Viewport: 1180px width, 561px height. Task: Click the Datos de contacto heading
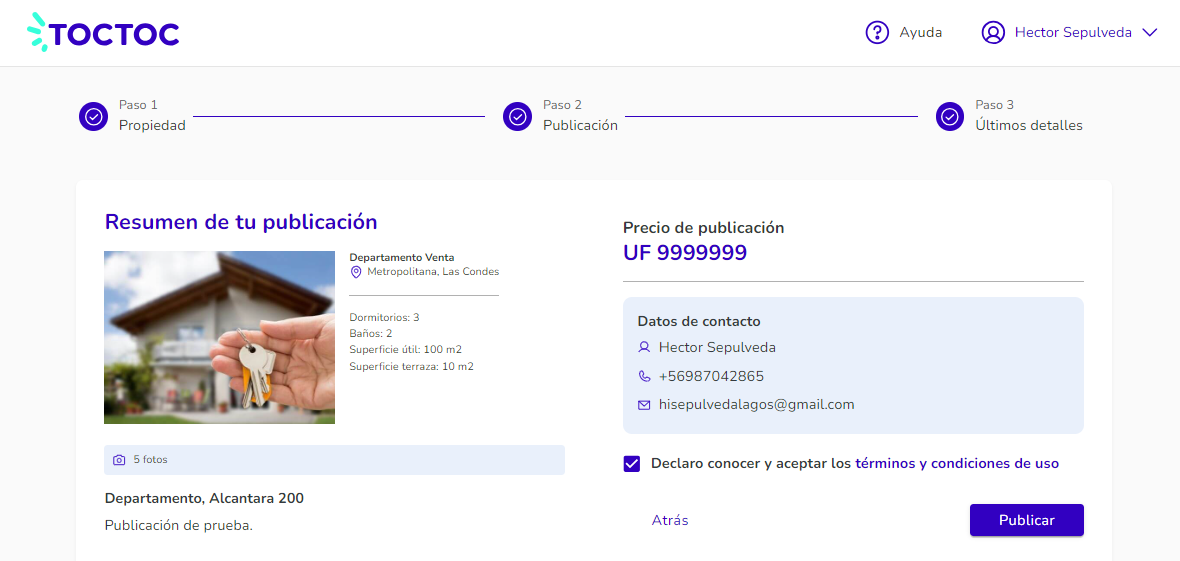coord(699,322)
